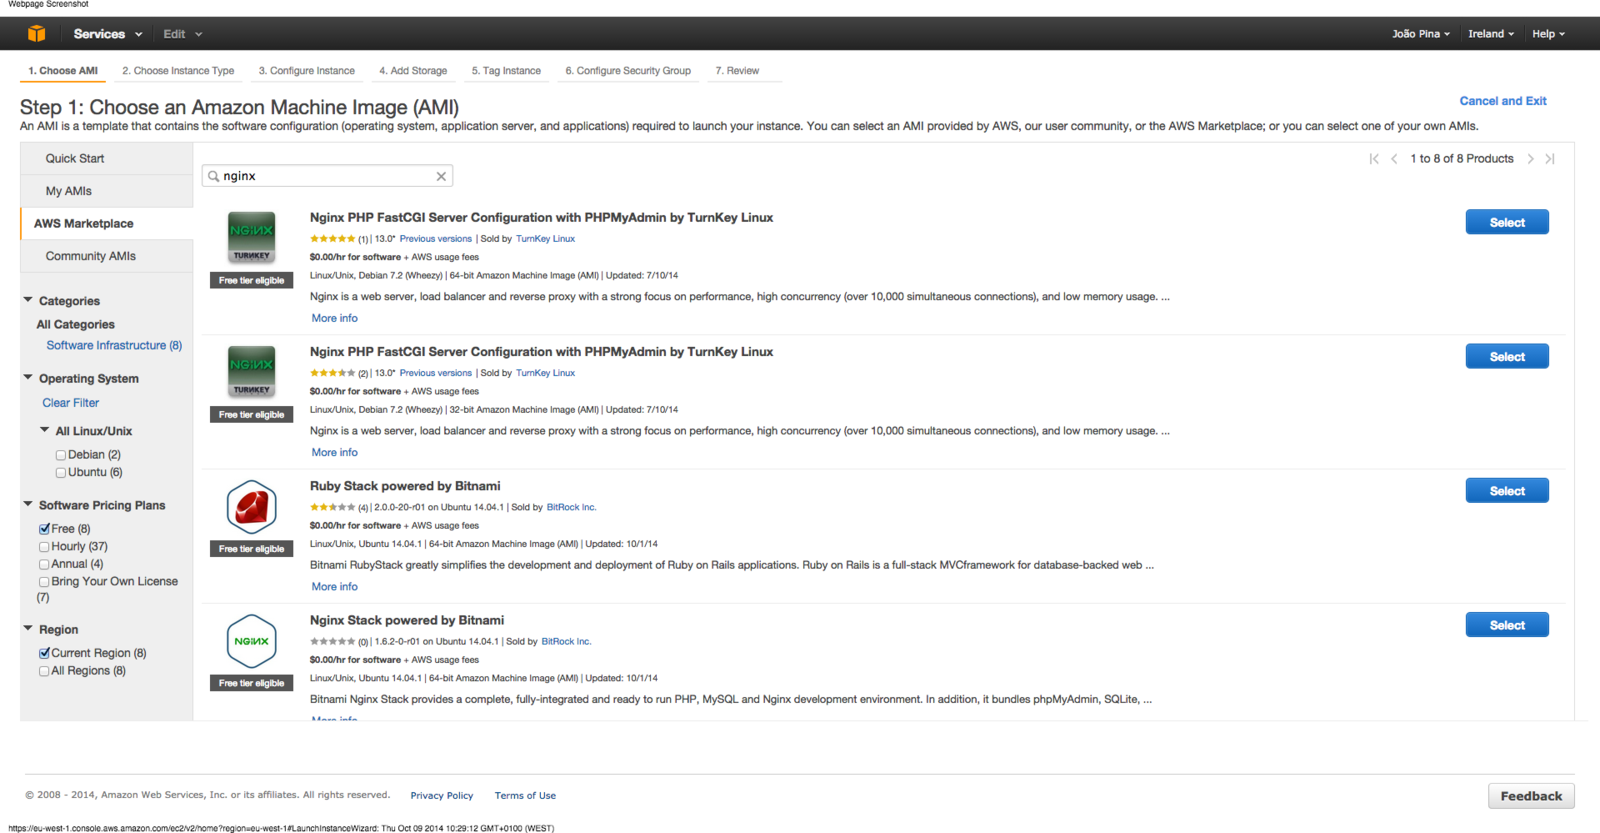Open the Quick Start AMI list
The width and height of the screenshot is (1600, 833).
tap(107, 159)
